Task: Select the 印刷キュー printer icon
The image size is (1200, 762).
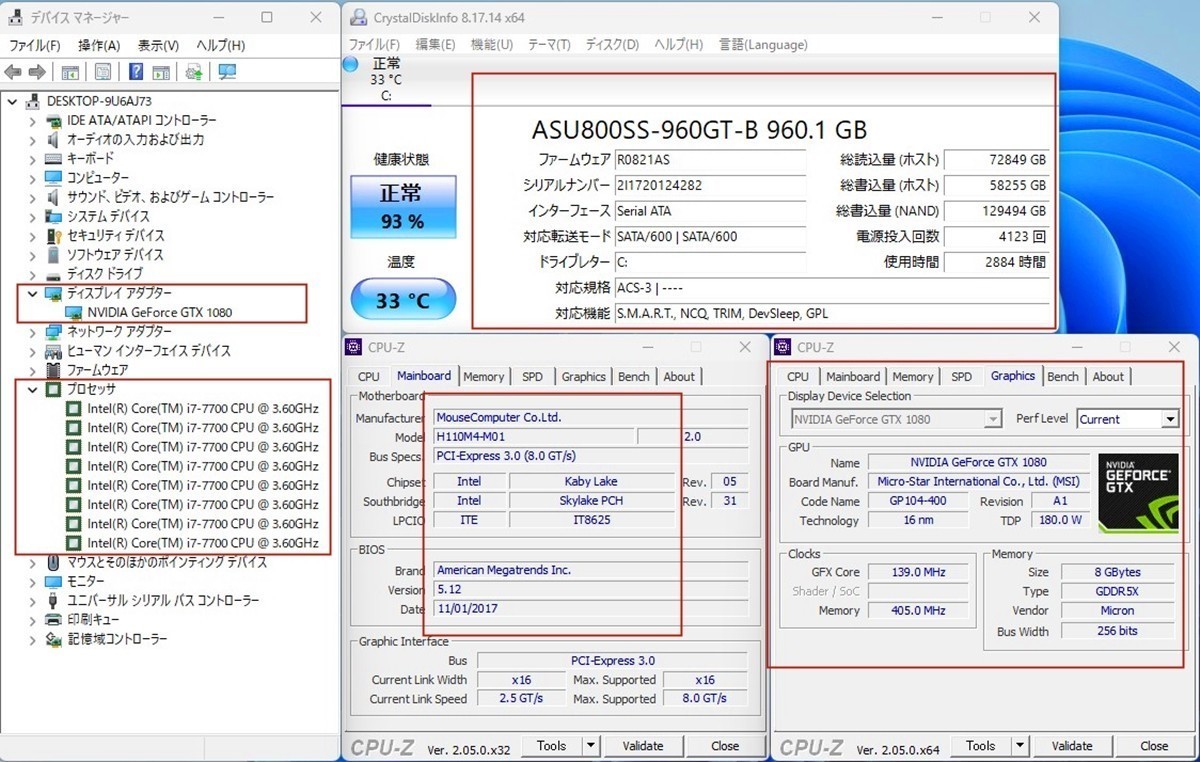Action: click(x=54, y=620)
